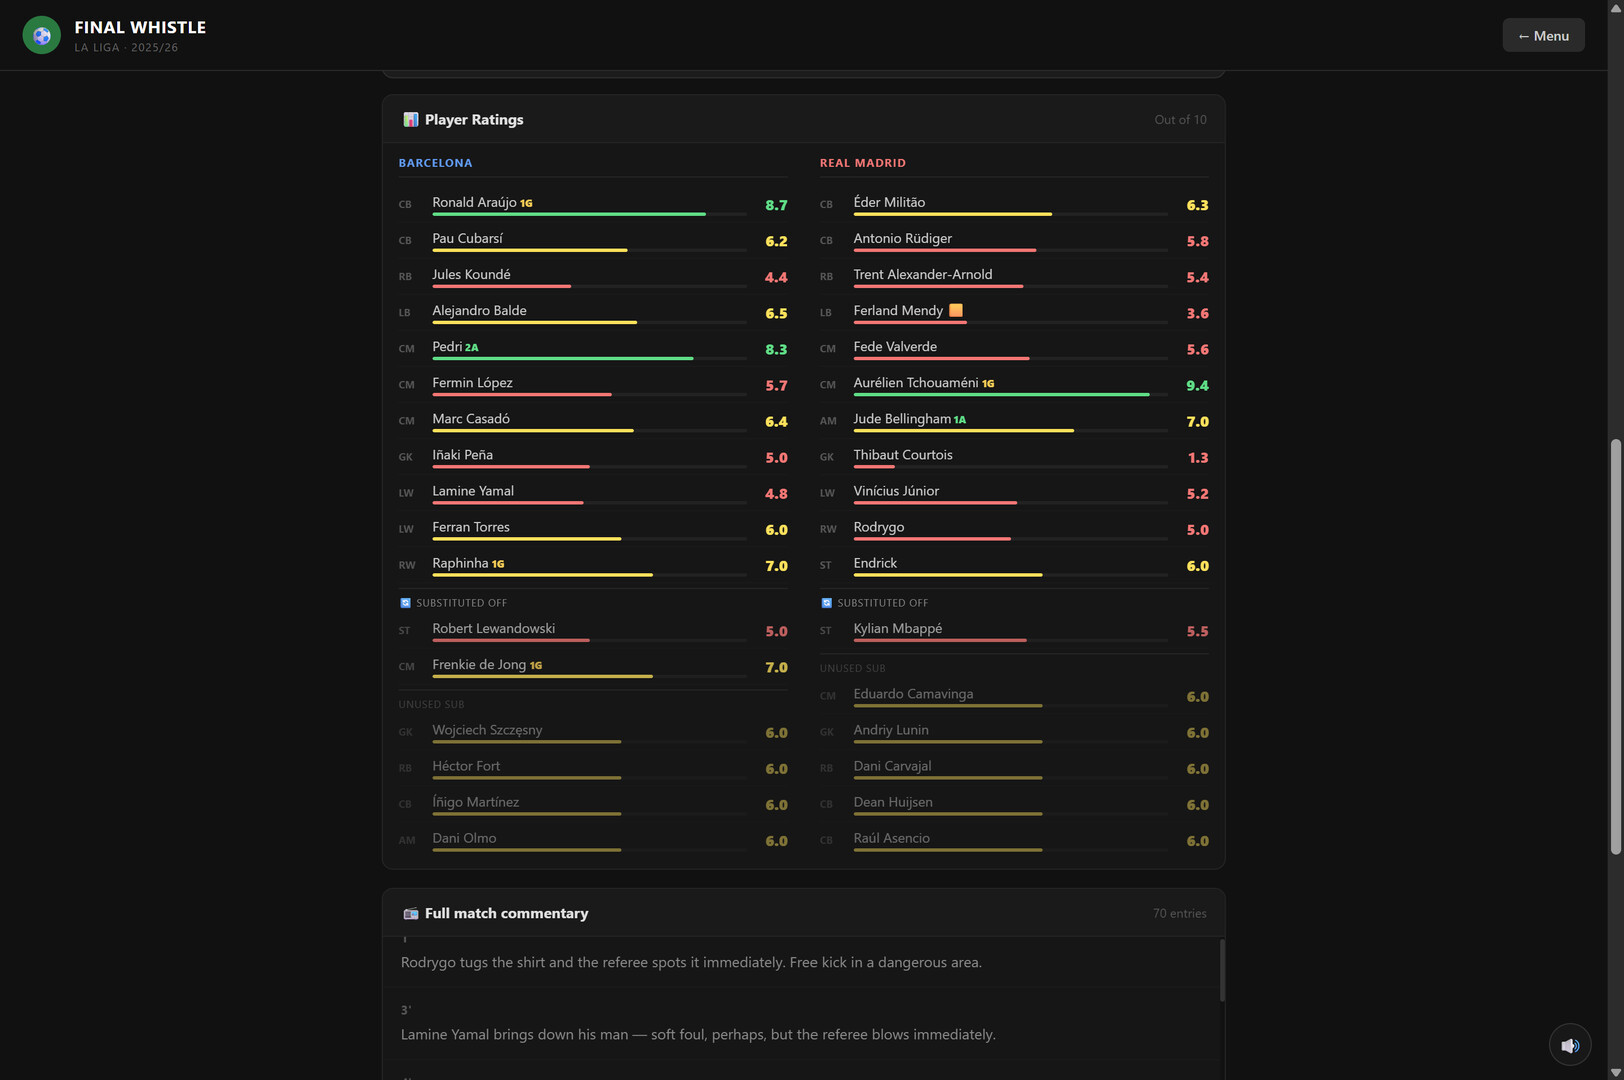Viewport: 1624px width, 1080px height.
Task: Click Barcelona's Substituted Off swap icon
Action: tap(405, 603)
